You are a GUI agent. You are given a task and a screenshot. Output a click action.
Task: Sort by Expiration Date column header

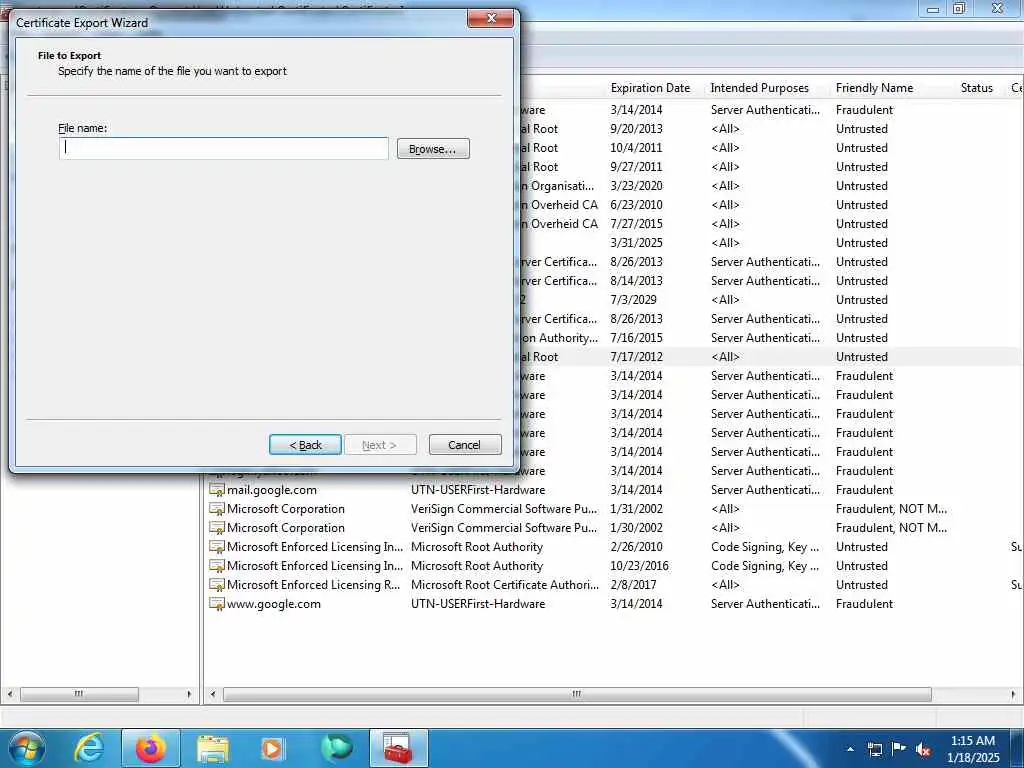[650, 88]
